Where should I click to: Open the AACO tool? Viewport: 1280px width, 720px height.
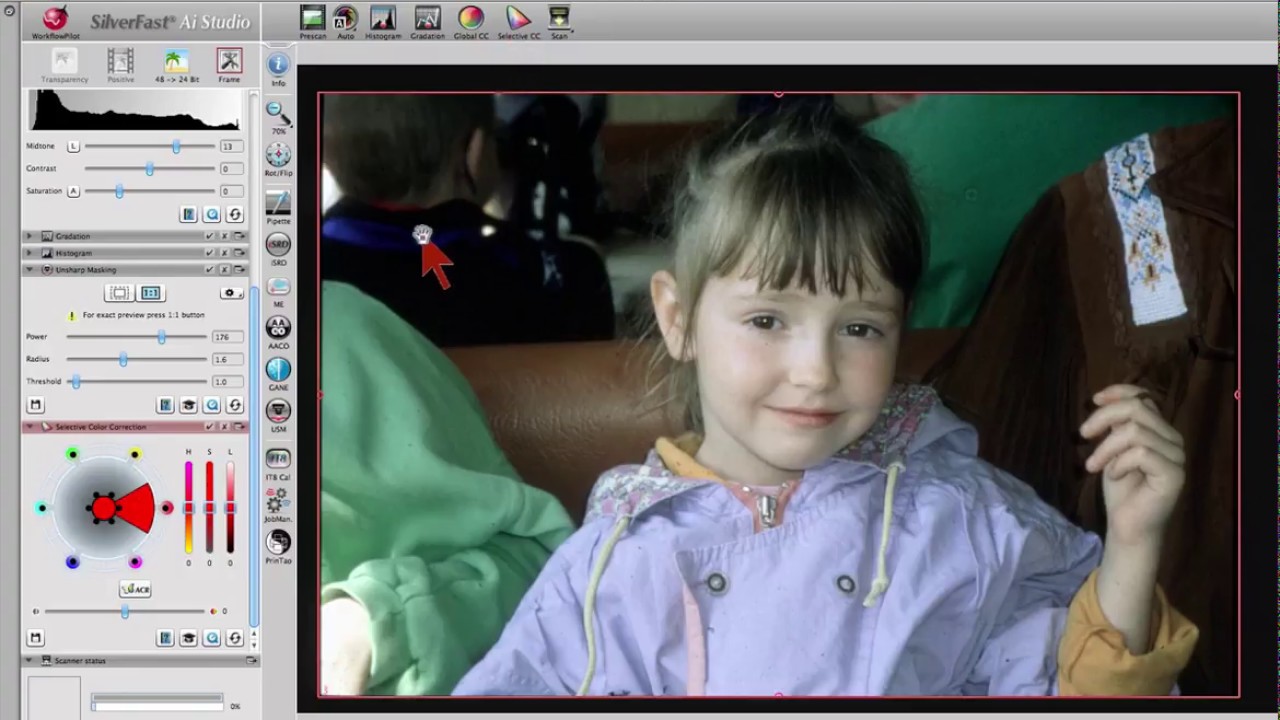point(278,332)
